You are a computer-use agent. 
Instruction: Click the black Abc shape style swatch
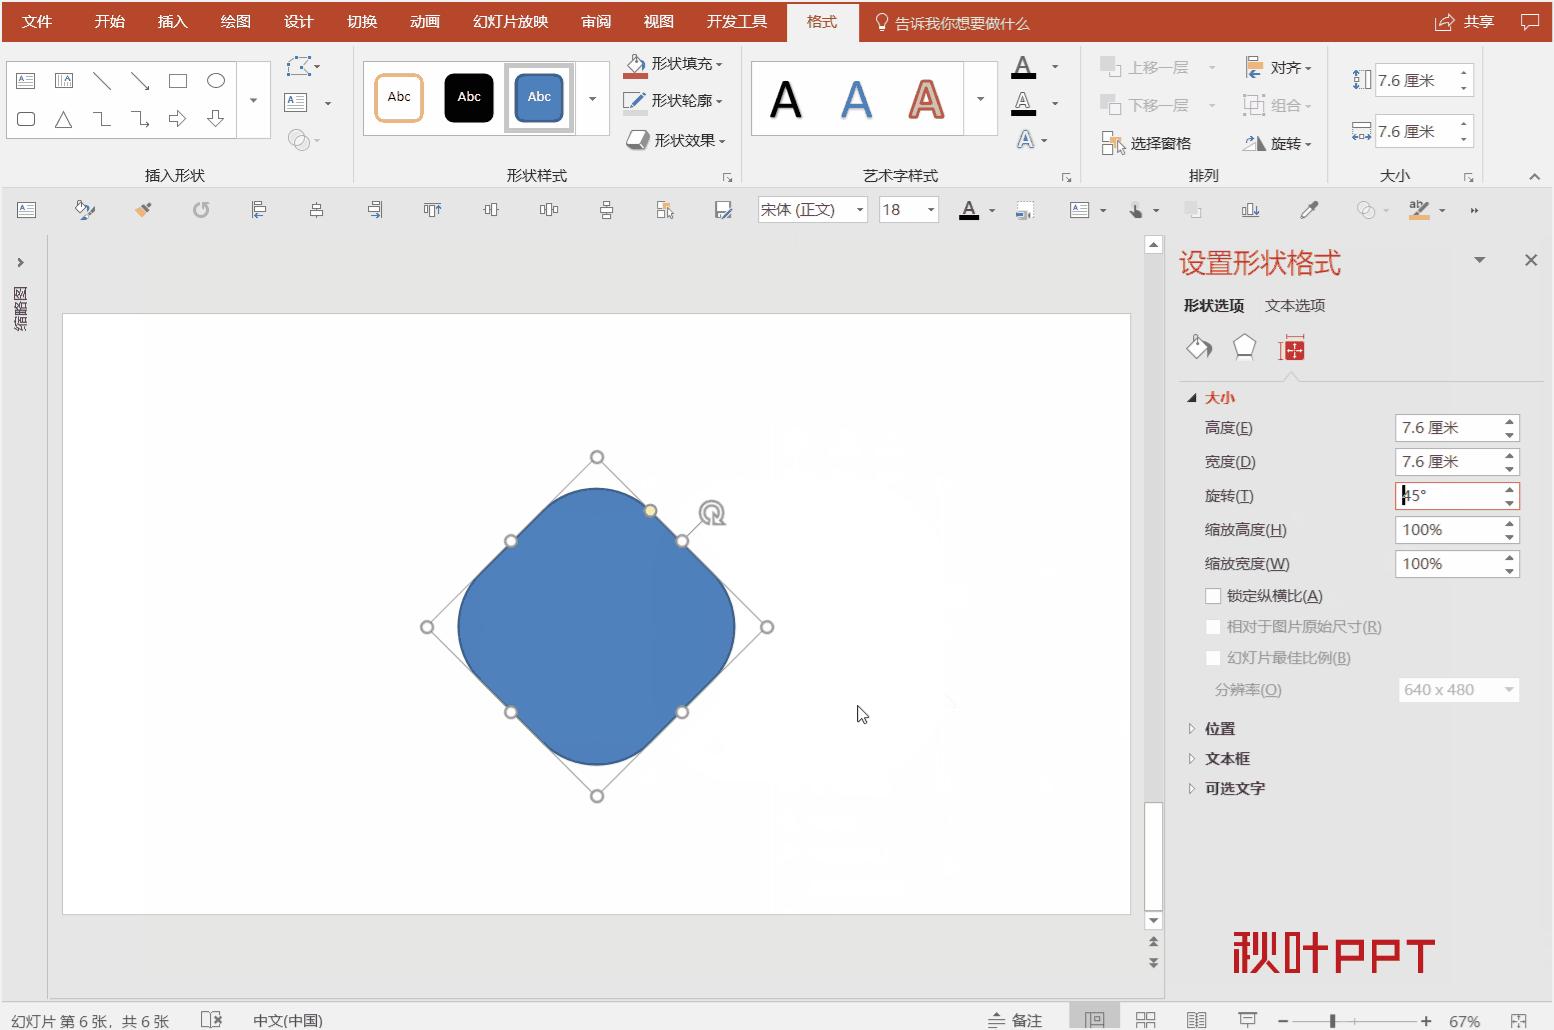tap(469, 97)
